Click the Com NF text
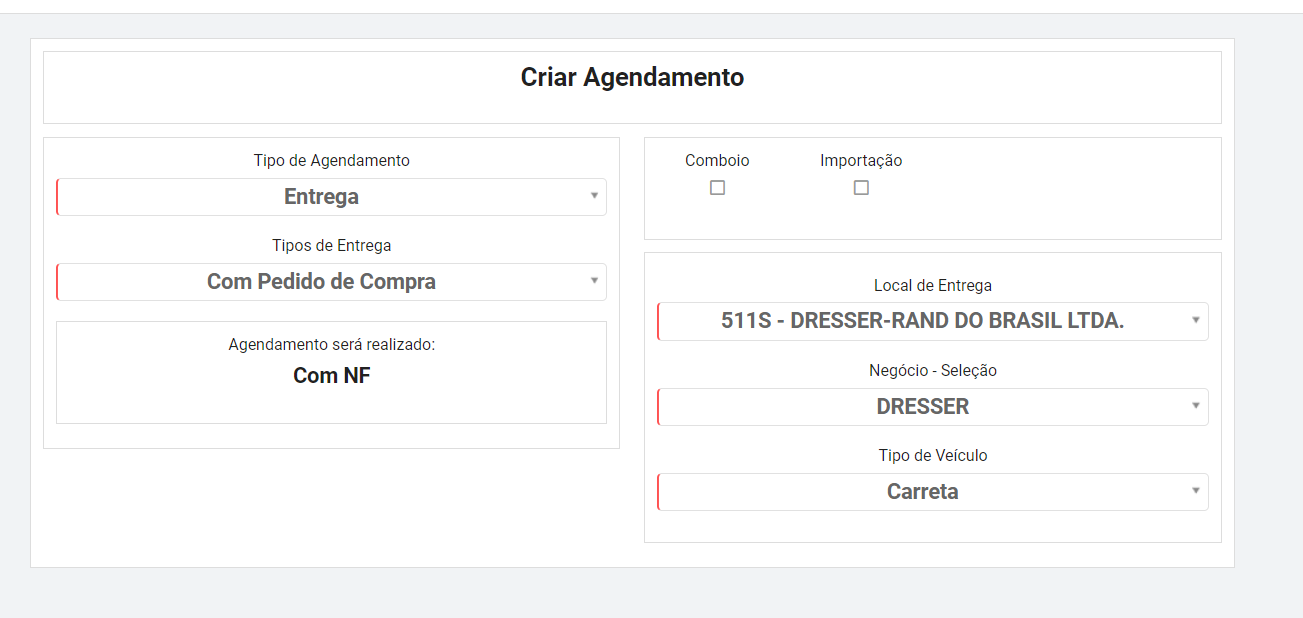This screenshot has height=618, width=1303. click(x=331, y=376)
